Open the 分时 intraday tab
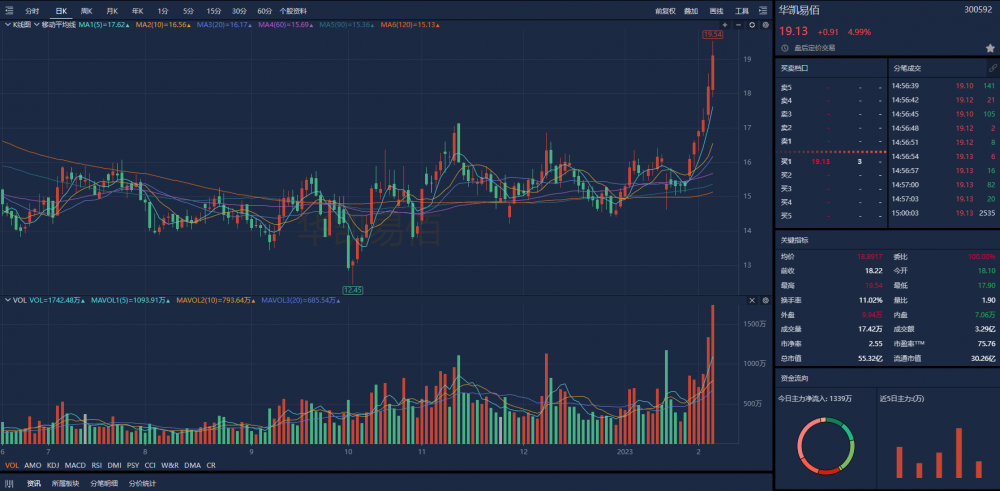The height and width of the screenshot is (491, 1000). pyautogui.click(x=32, y=10)
